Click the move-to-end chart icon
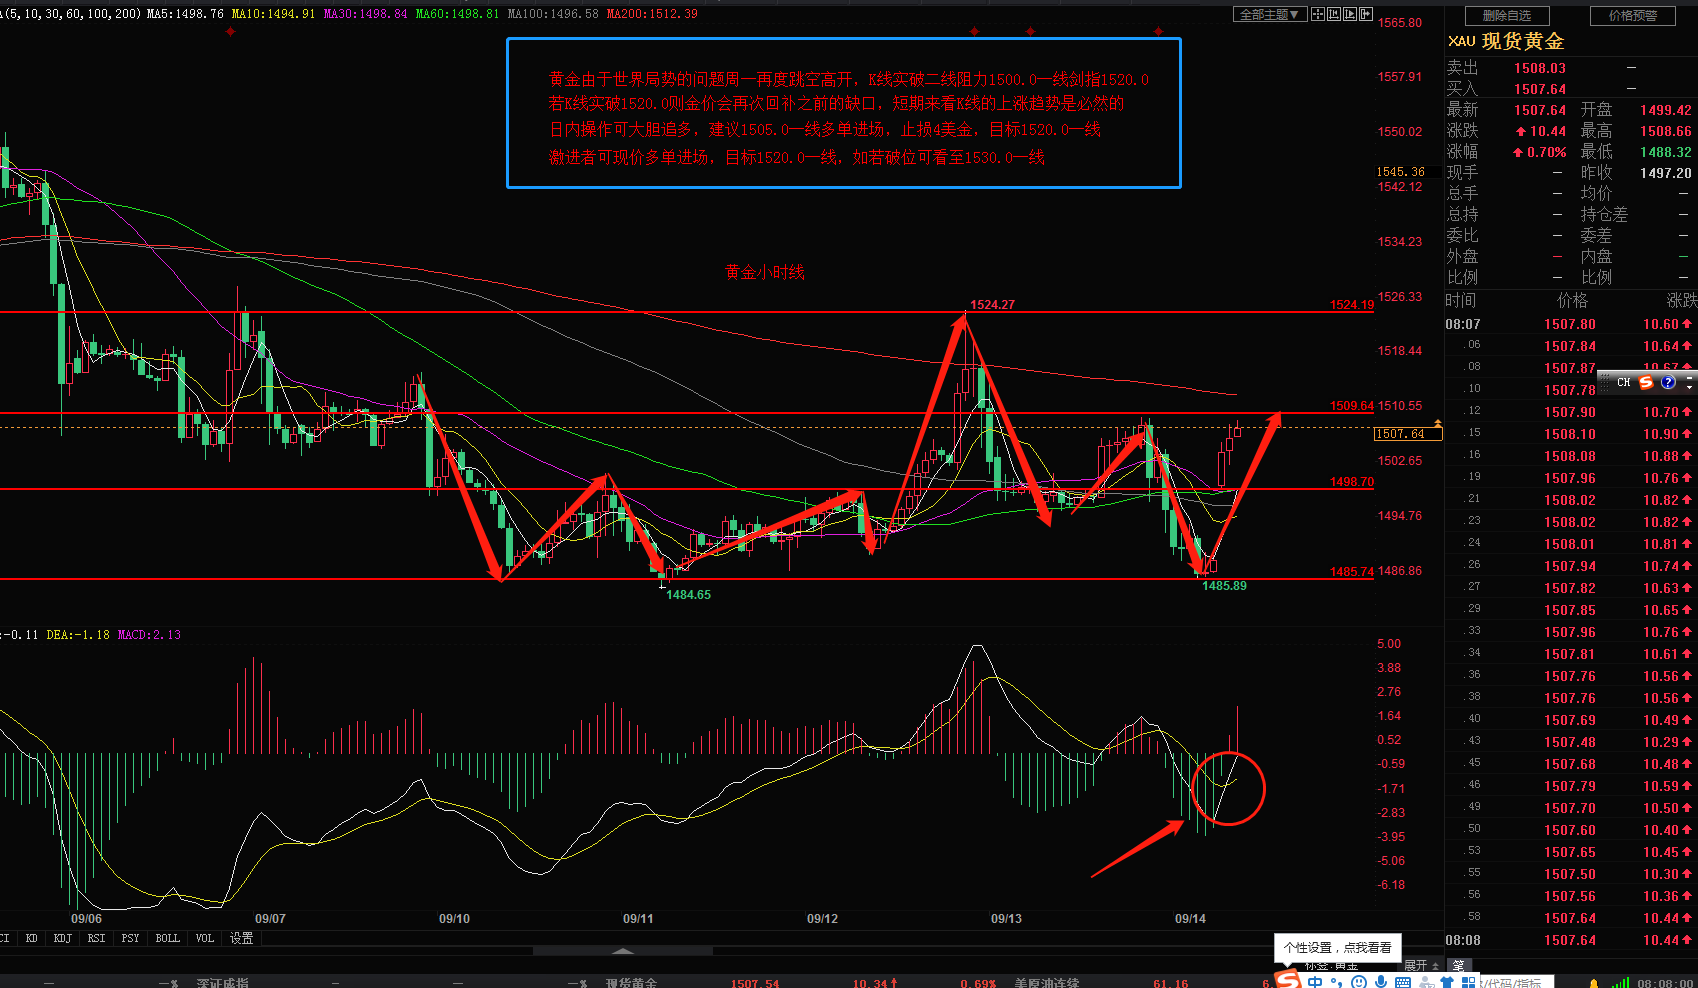Screen dimensions: 1698x988 tap(1365, 14)
